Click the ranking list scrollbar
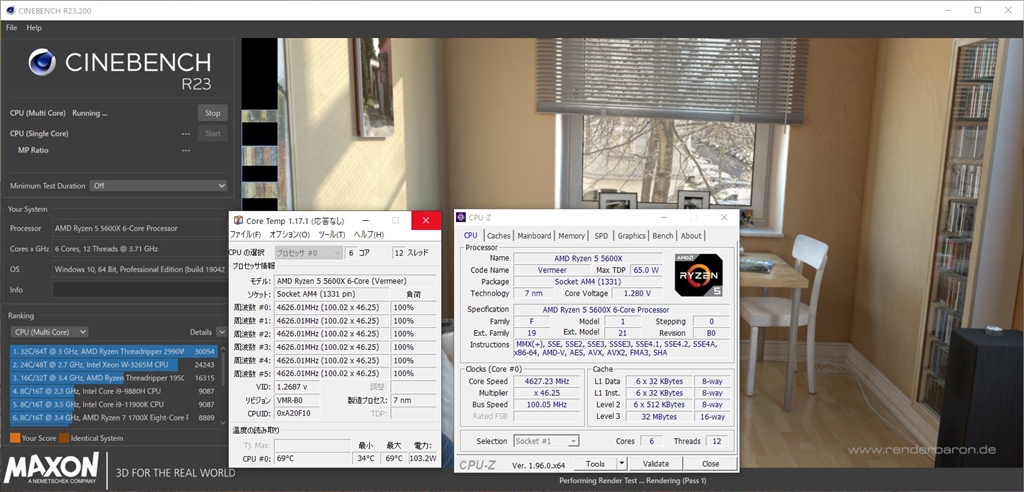 click(224, 385)
